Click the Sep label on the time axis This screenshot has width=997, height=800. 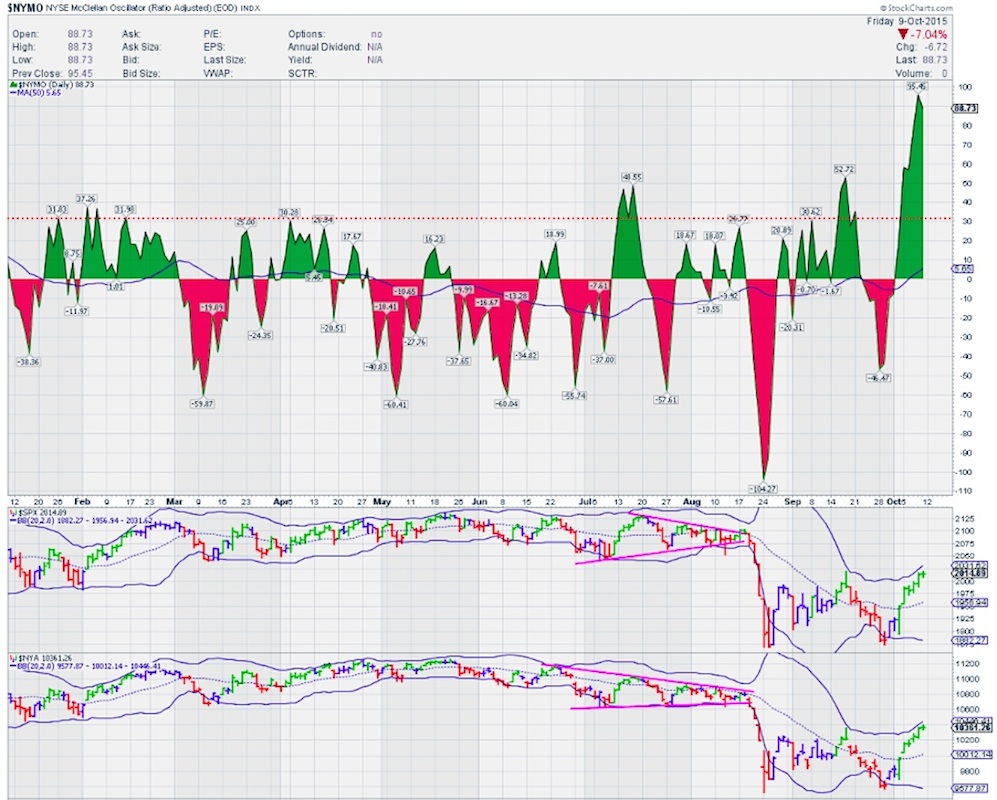coord(792,502)
